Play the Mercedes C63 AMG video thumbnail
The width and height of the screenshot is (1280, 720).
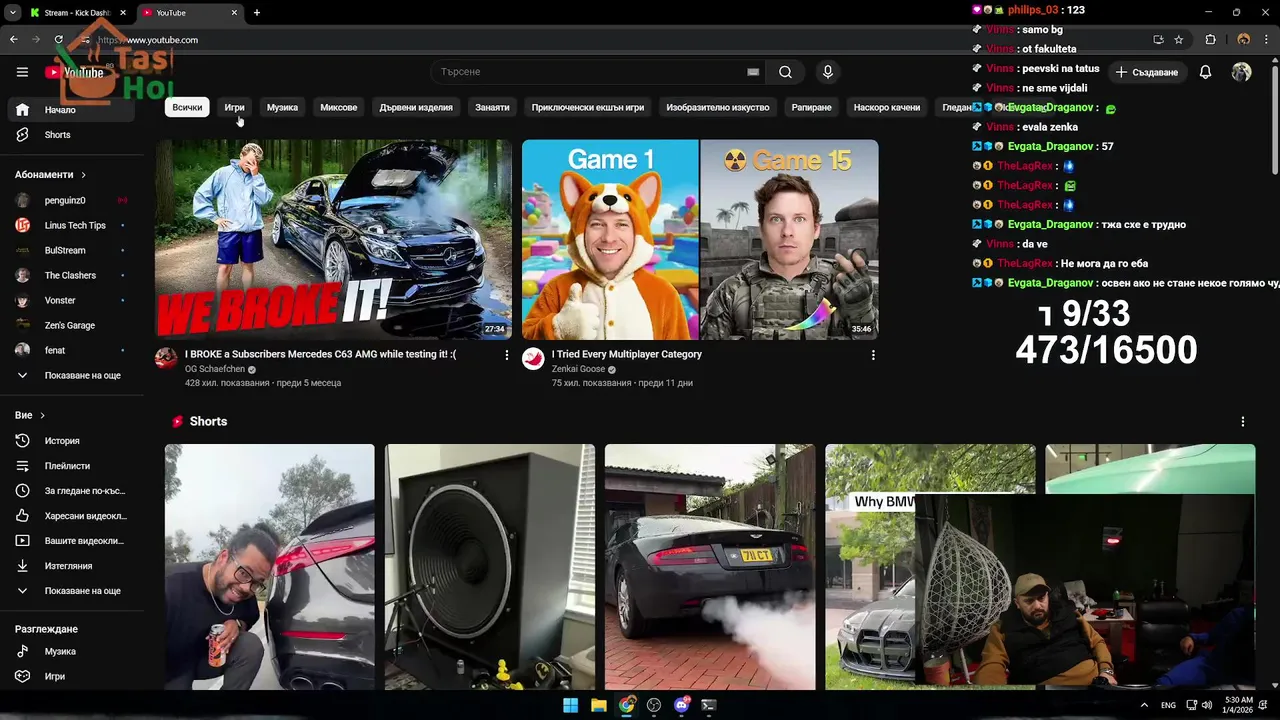(333, 239)
